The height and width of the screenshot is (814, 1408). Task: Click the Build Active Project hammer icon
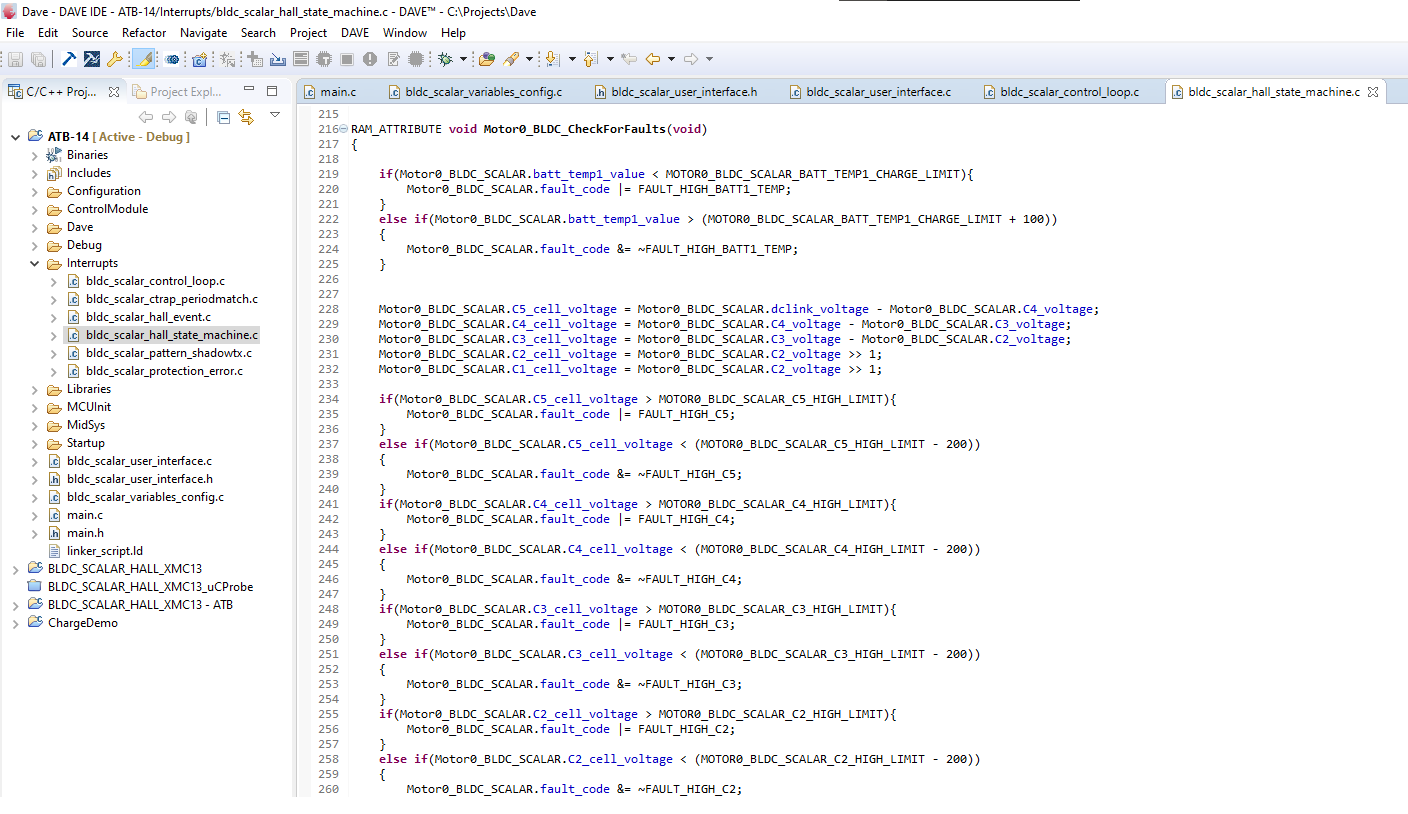(69, 60)
